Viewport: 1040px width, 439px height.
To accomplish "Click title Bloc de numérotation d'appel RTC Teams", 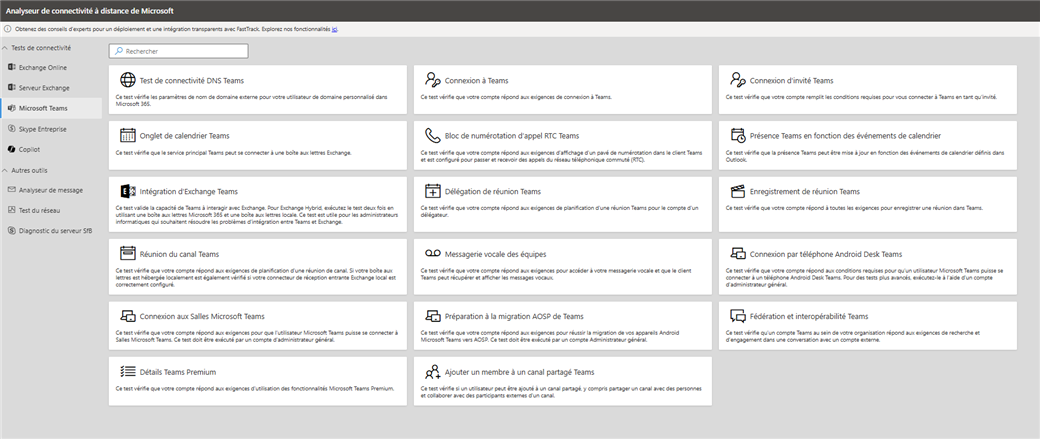I will tap(512, 136).
